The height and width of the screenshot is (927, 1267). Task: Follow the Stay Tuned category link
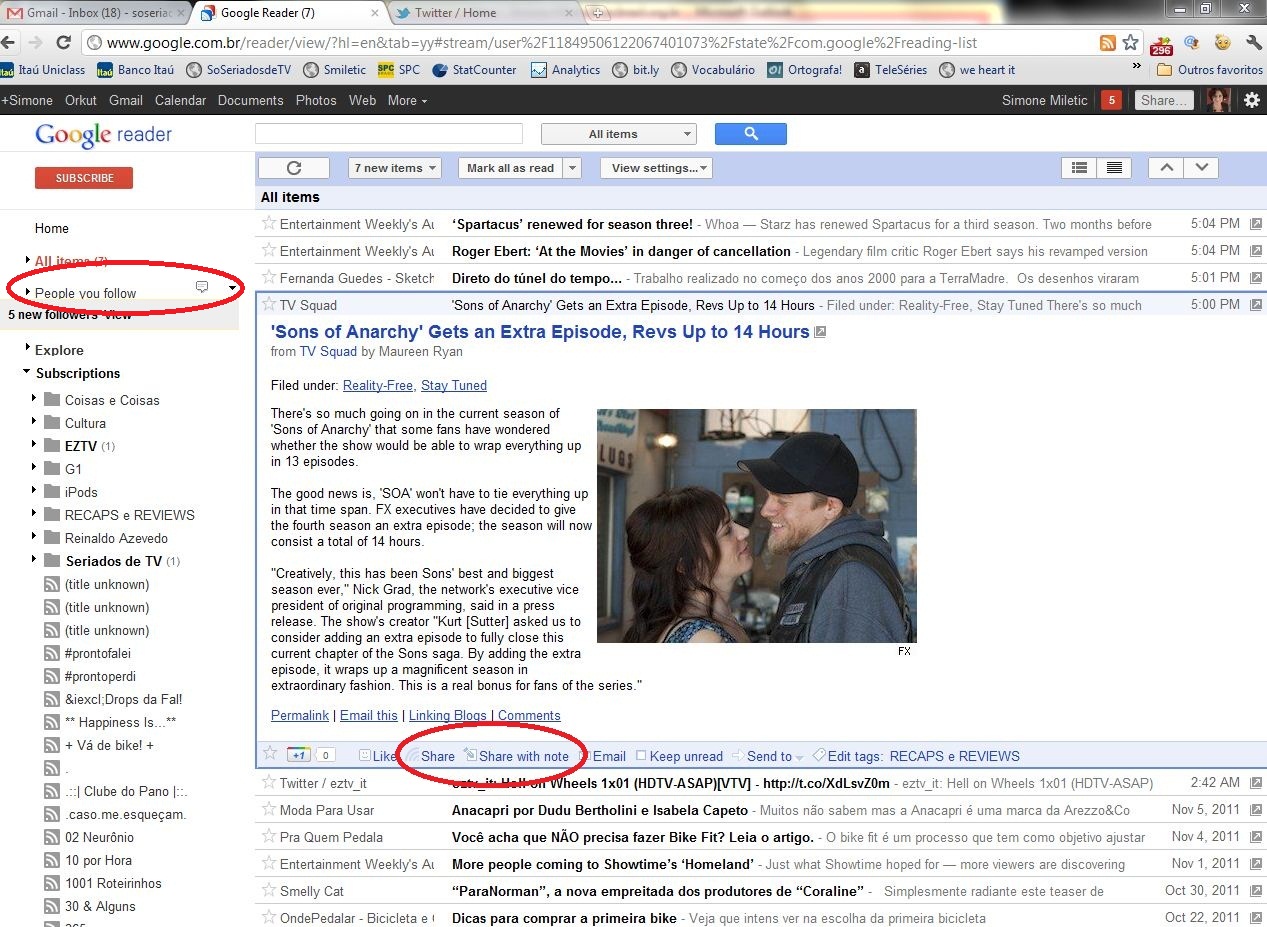coord(454,385)
